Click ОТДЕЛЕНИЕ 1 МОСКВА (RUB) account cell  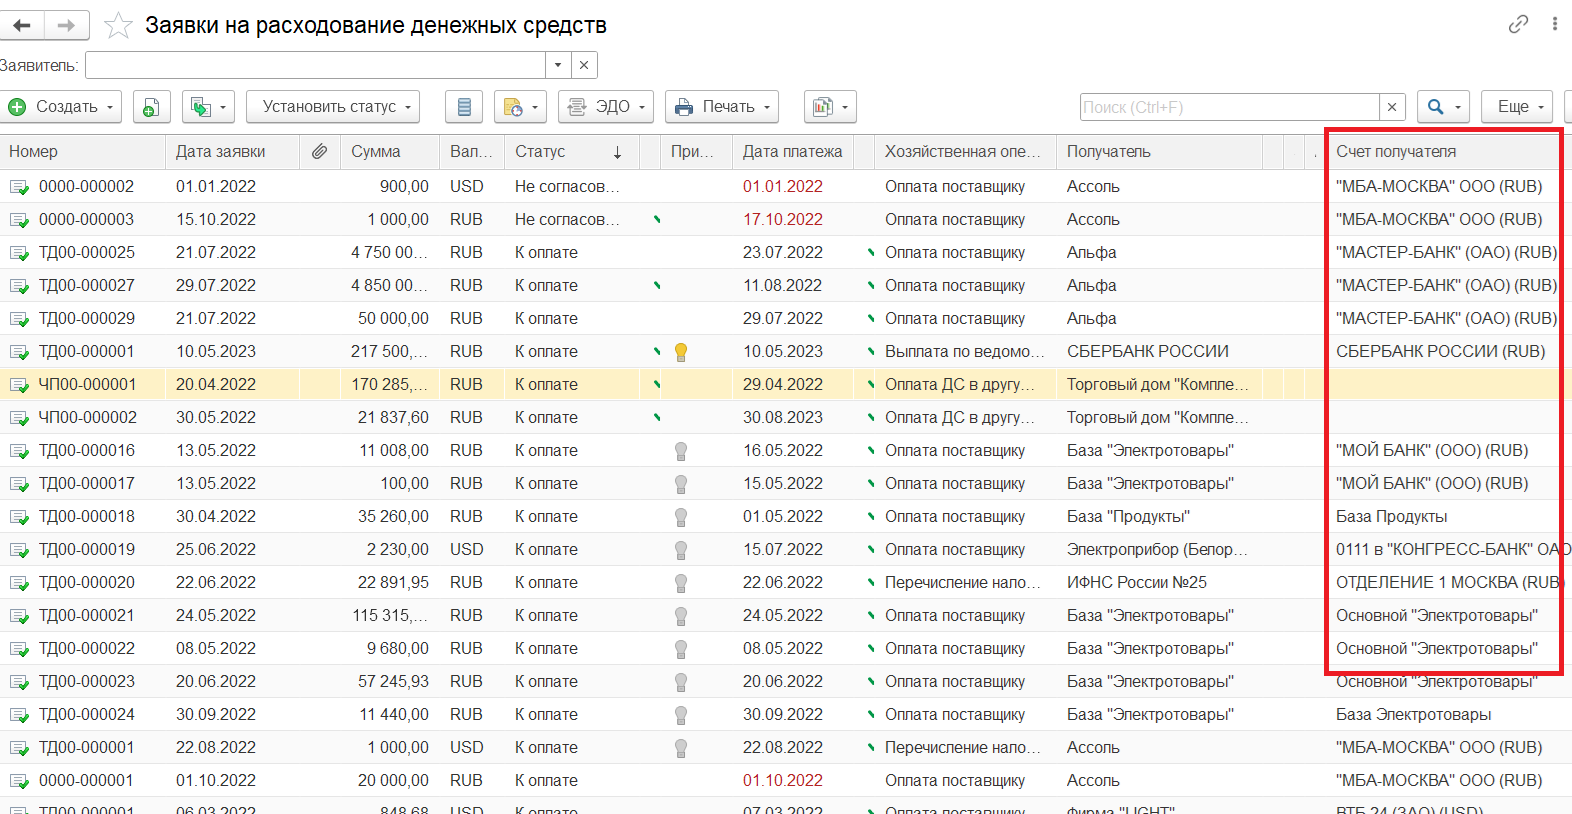coord(1448,583)
